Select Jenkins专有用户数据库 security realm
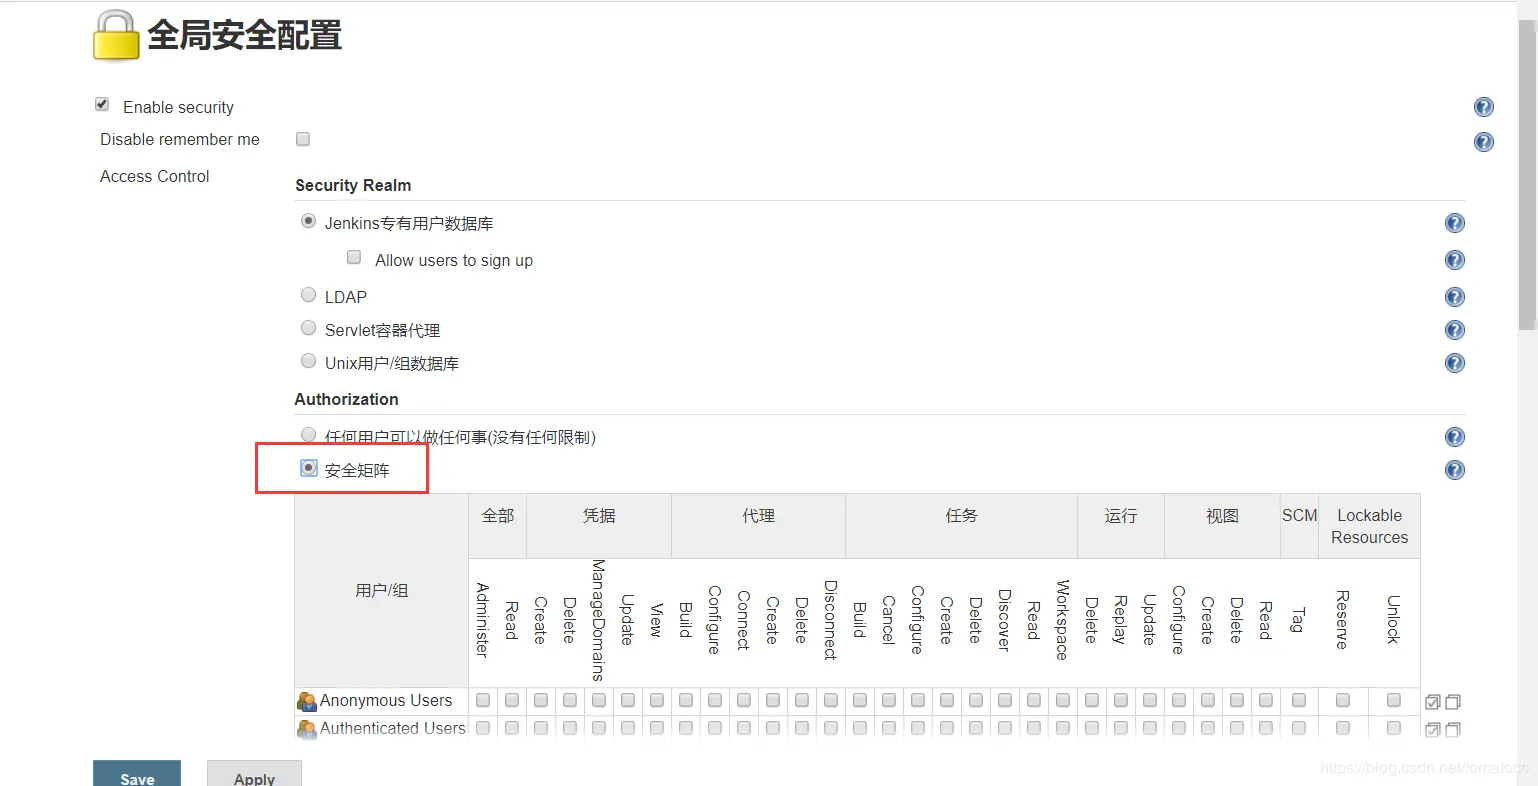This screenshot has height=786, width=1538. (x=309, y=221)
